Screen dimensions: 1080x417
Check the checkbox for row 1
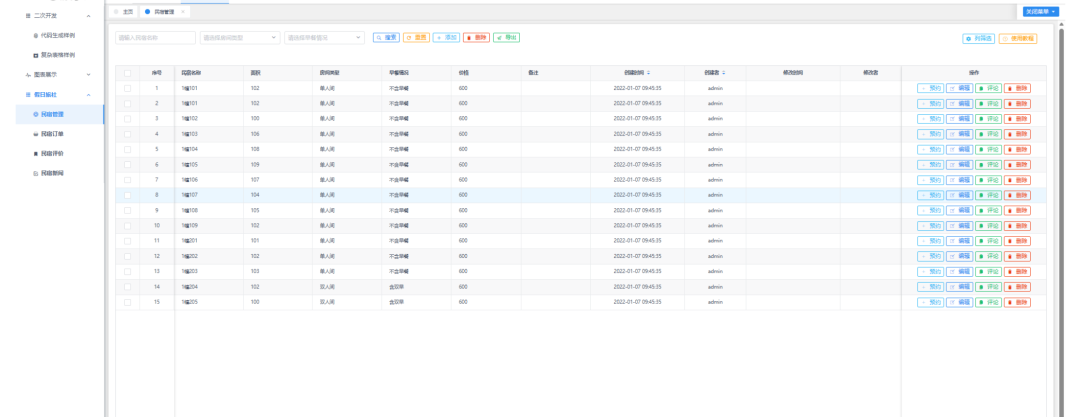pos(127,88)
